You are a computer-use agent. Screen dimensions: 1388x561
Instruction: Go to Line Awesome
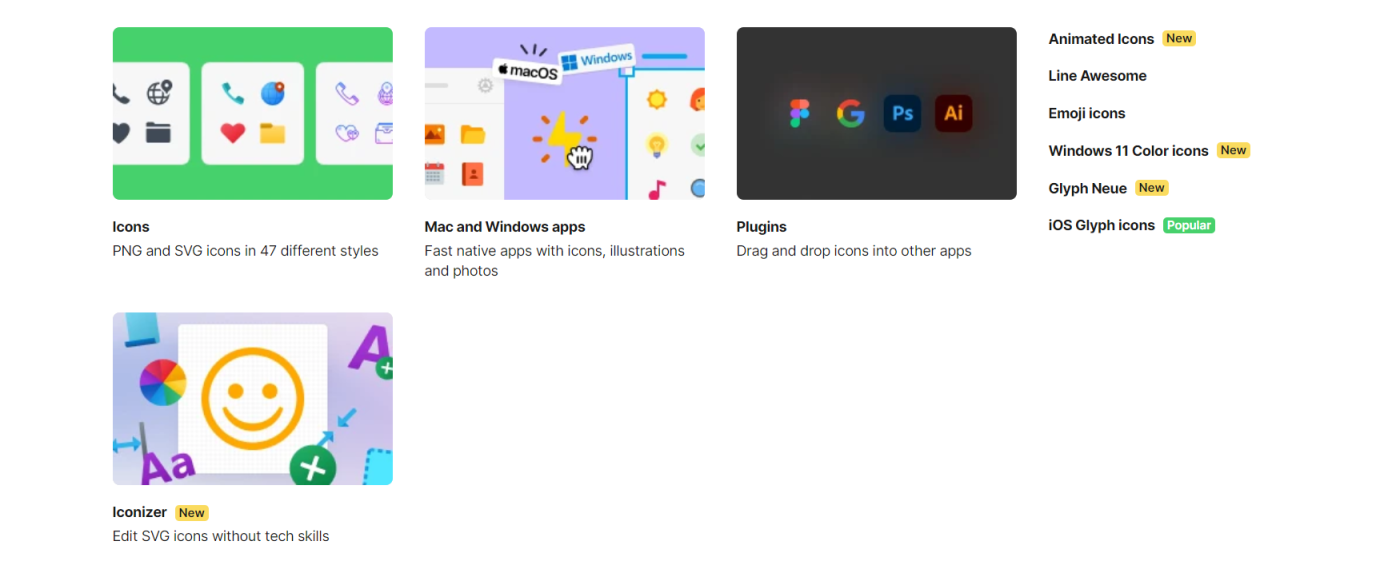(1097, 76)
